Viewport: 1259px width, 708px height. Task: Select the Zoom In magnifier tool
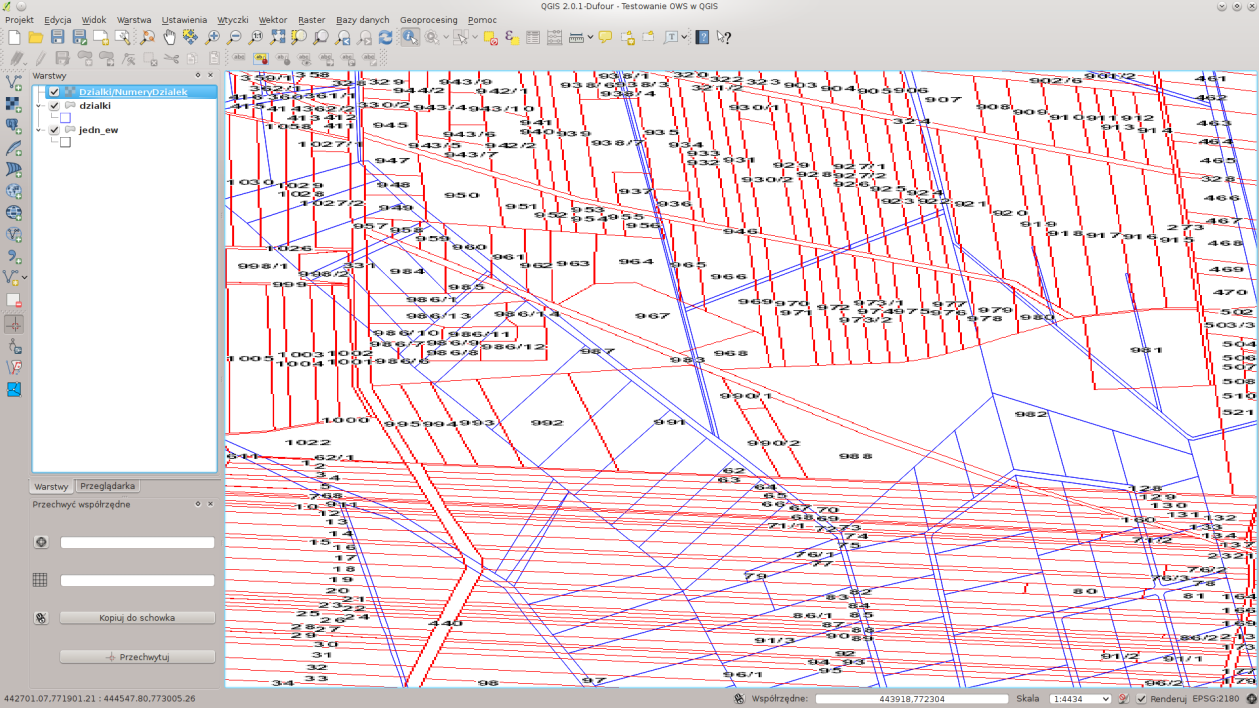pos(212,38)
